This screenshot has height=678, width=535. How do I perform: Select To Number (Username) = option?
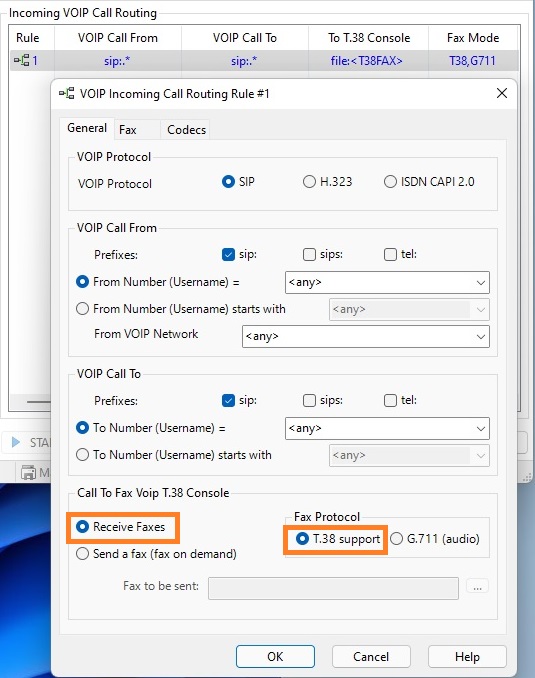click(82, 428)
